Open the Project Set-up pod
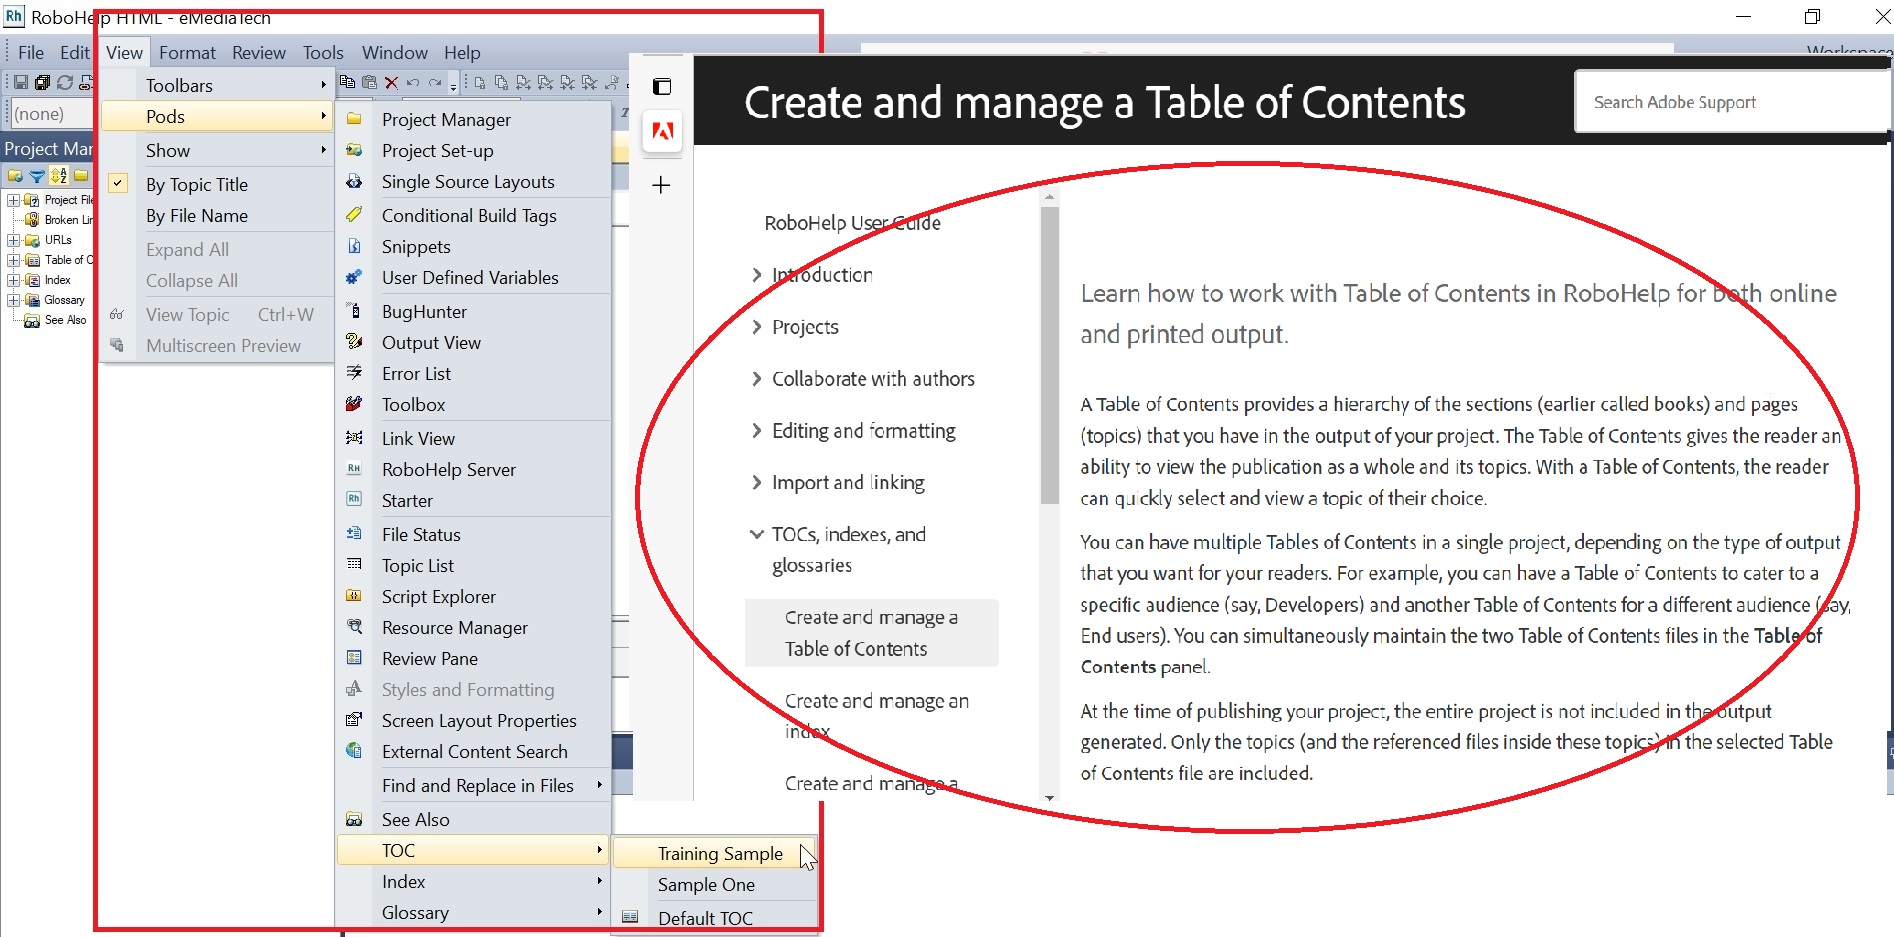Screen dimensions: 1894x937 tap(473, 150)
